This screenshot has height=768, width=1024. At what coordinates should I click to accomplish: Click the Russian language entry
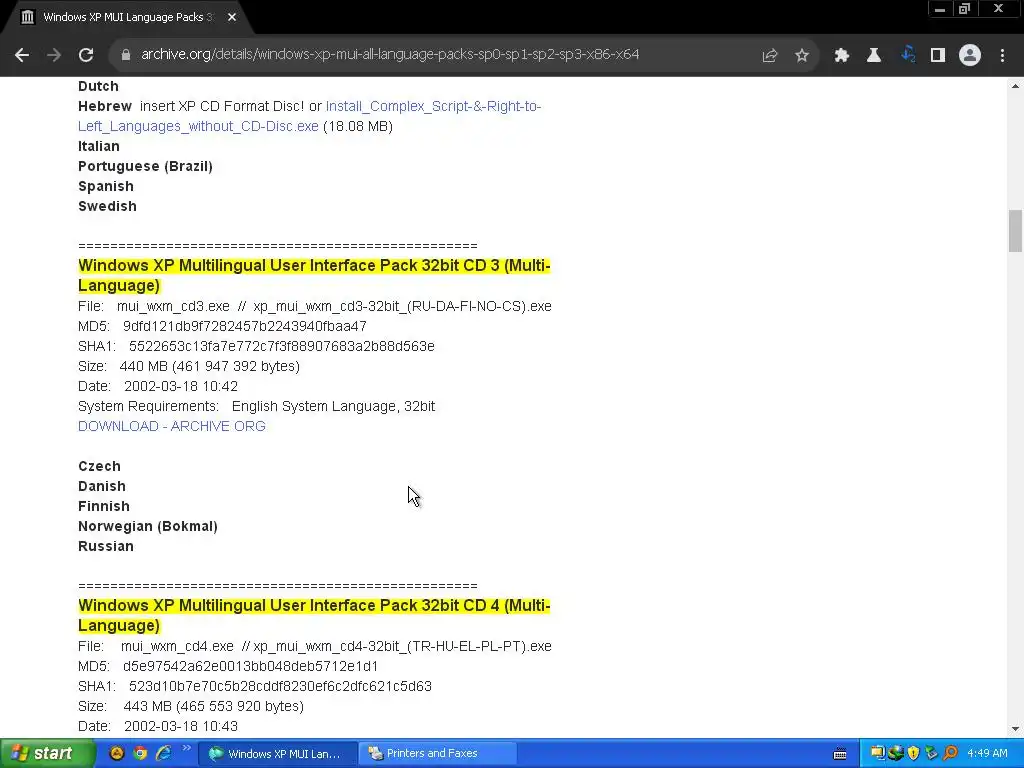(106, 547)
